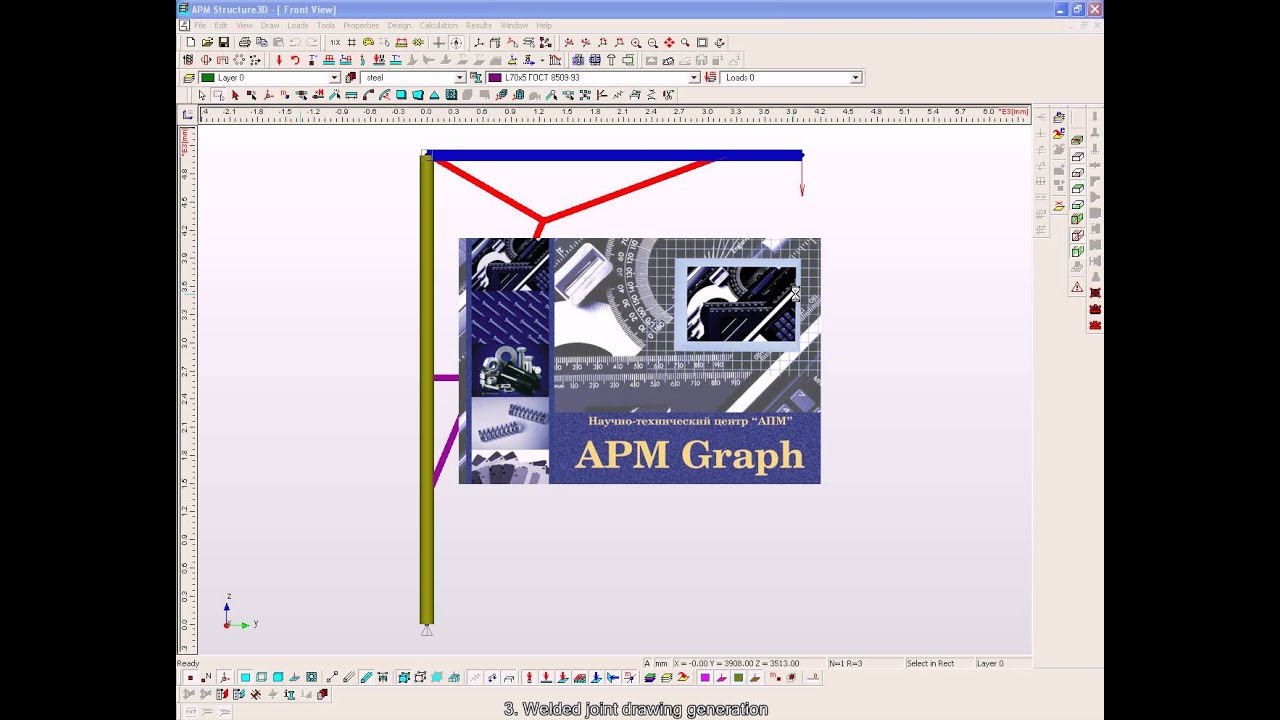
Task: Click the vertical red force arrow icon at bottom
Action: 528,677
